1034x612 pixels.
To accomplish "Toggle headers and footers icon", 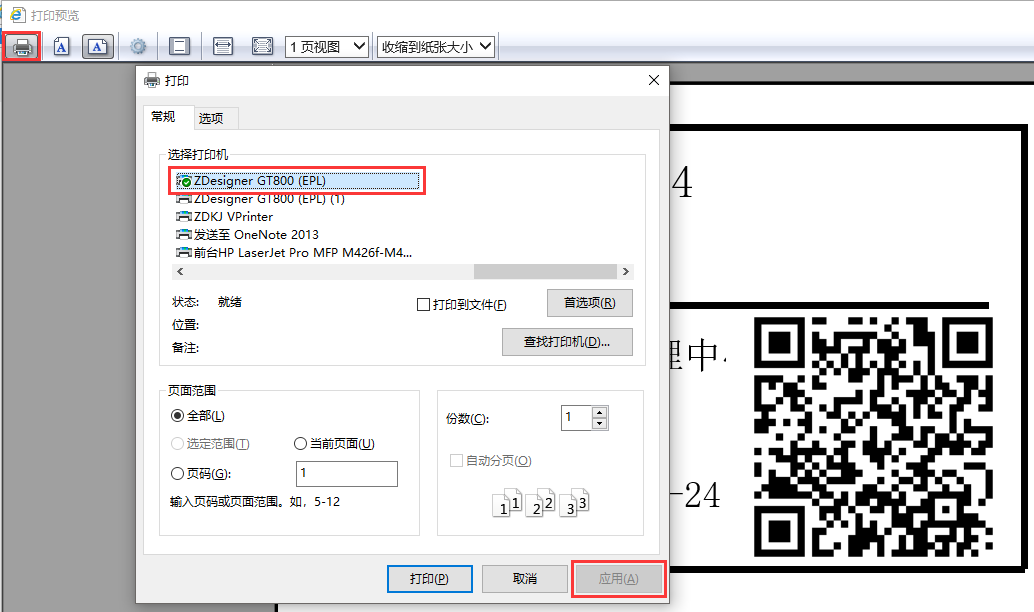I will click(179, 46).
